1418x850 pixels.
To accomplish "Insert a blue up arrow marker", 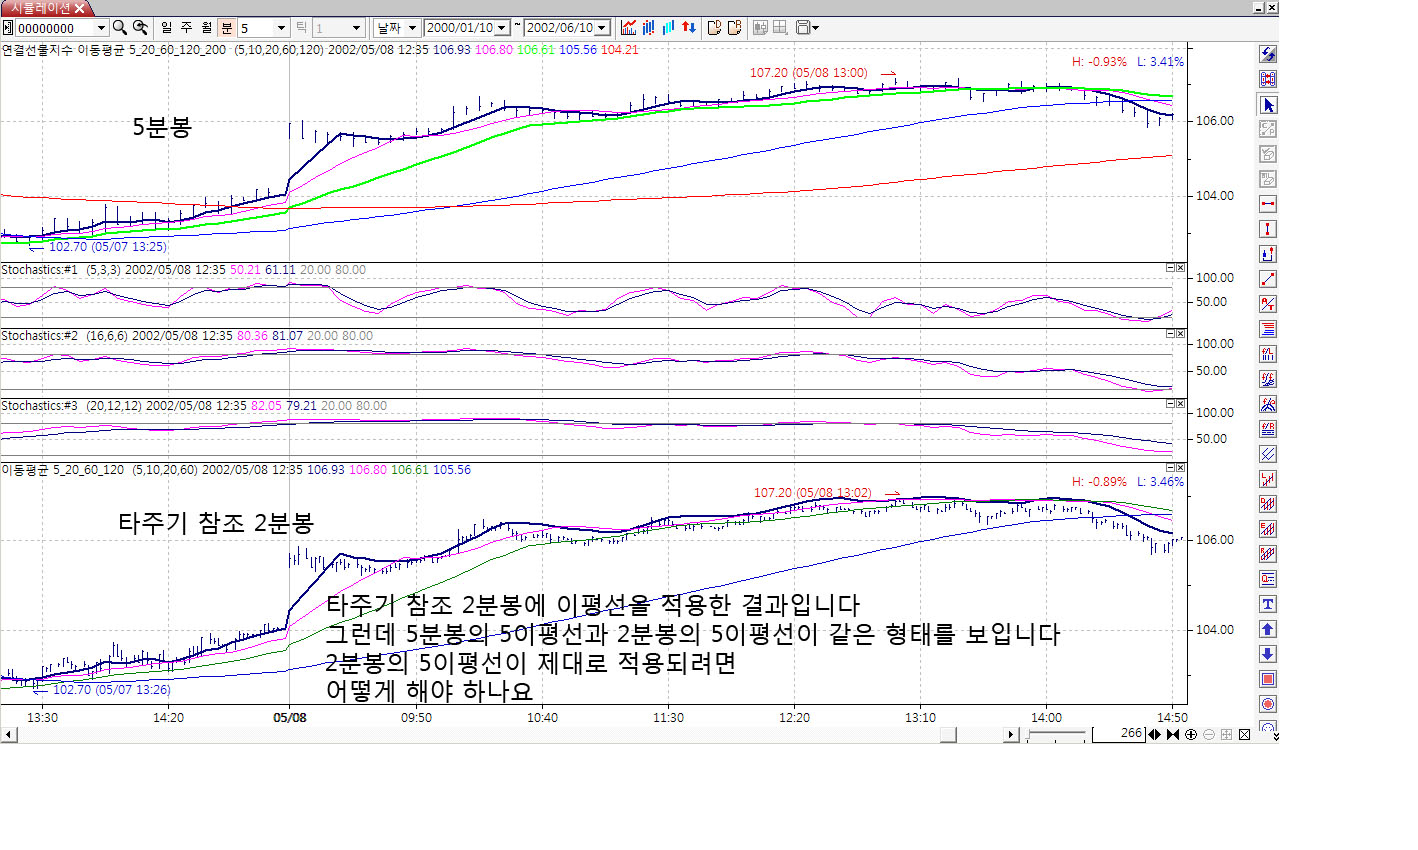I will 1268,629.
